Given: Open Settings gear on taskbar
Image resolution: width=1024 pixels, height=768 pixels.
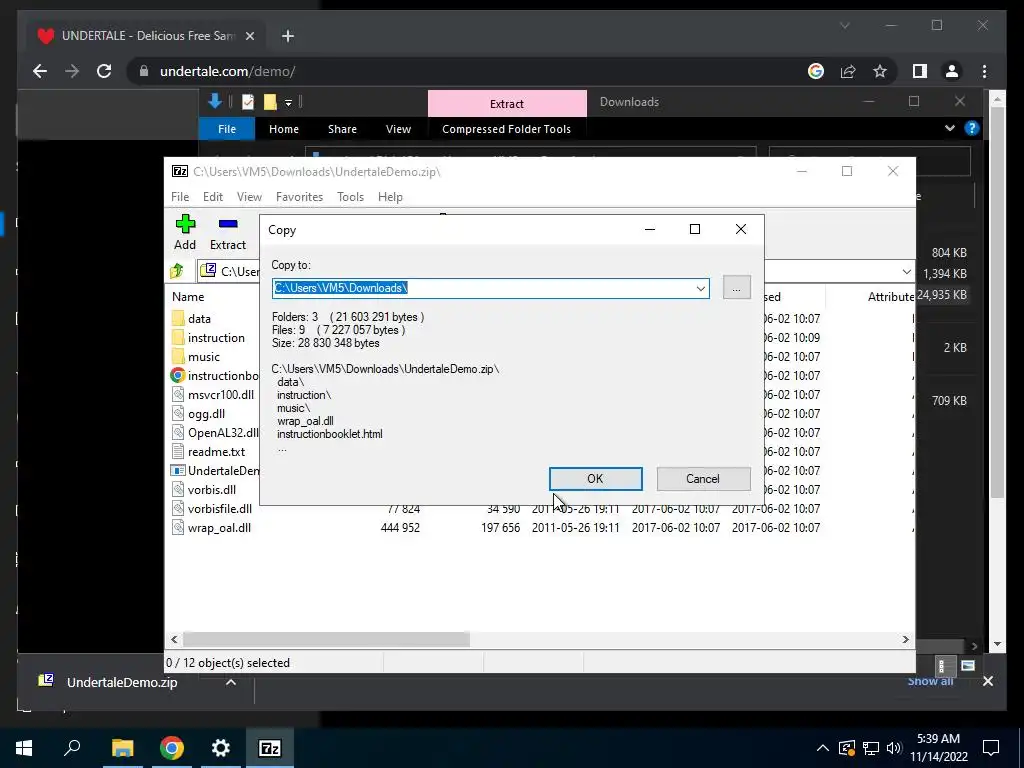Looking at the screenshot, I should coord(221,748).
